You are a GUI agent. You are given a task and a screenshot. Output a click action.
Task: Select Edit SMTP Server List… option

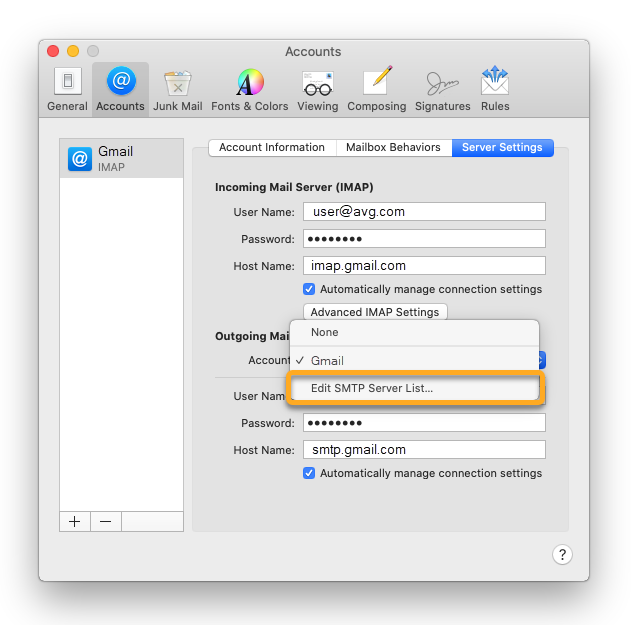pyautogui.click(x=414, y=388)
